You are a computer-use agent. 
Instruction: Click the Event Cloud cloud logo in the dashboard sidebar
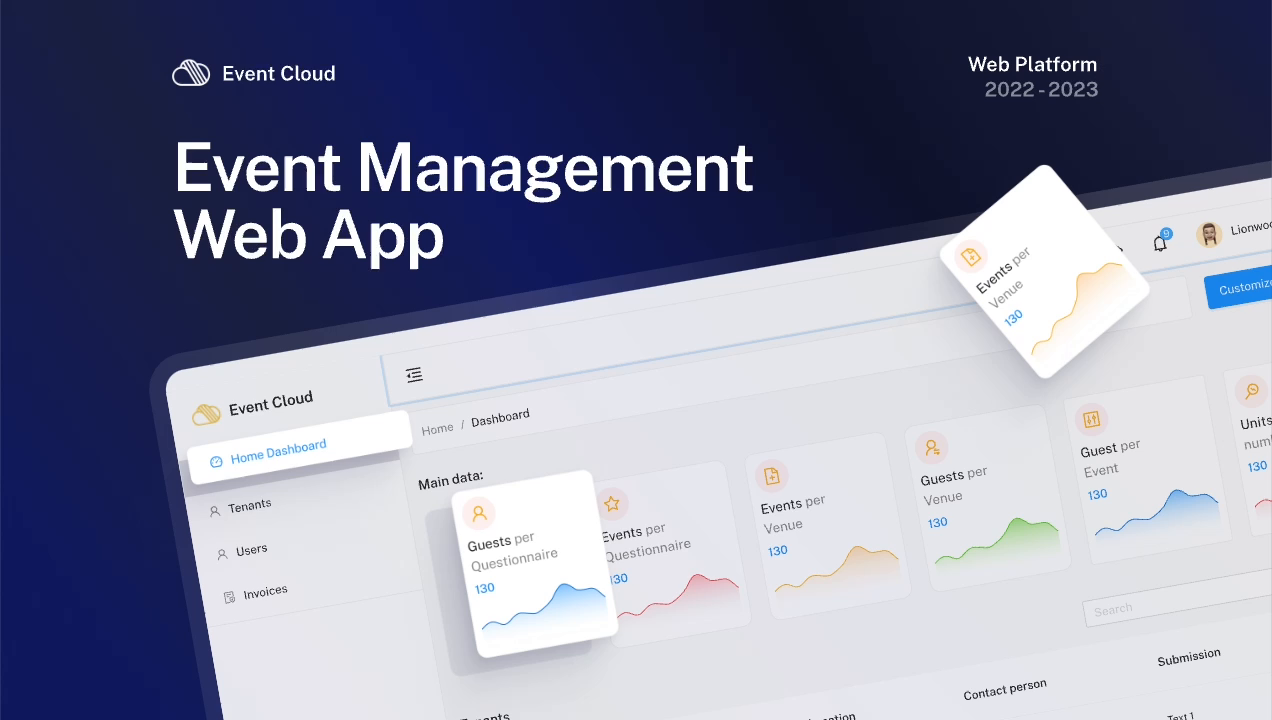[206, 413]
